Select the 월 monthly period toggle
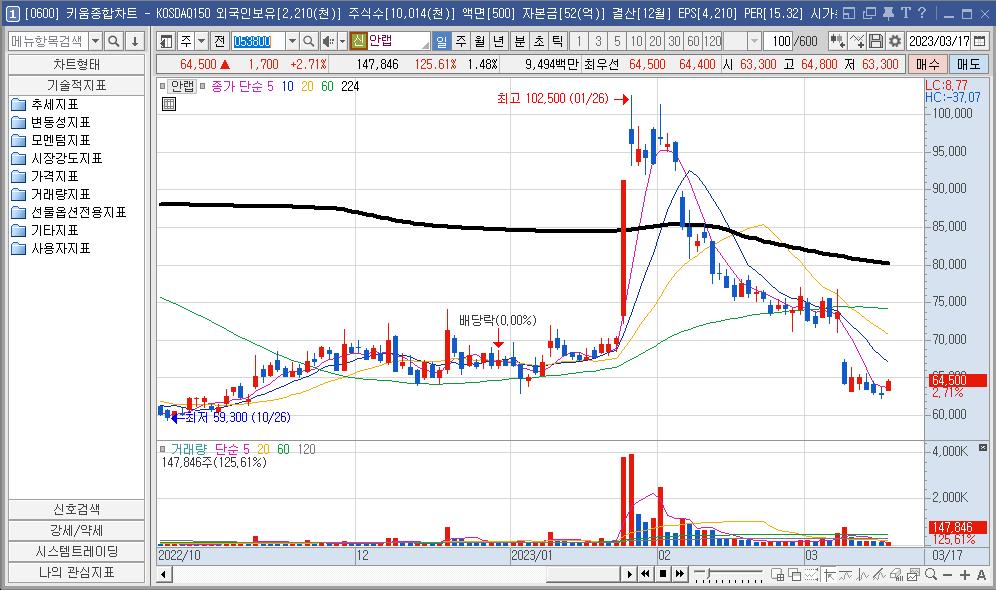This screenshot has height=590, width=996. click(x=480, y=41)
